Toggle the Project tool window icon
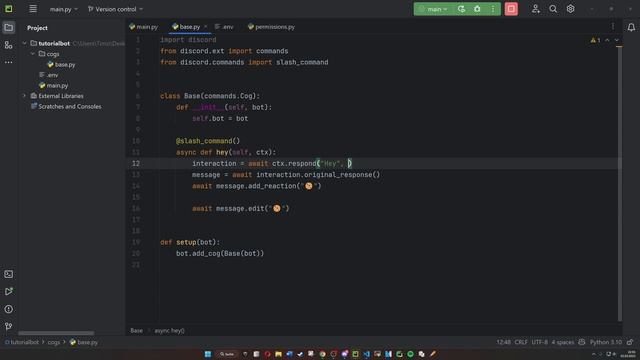Screen dimensions: 640x360 9,28
